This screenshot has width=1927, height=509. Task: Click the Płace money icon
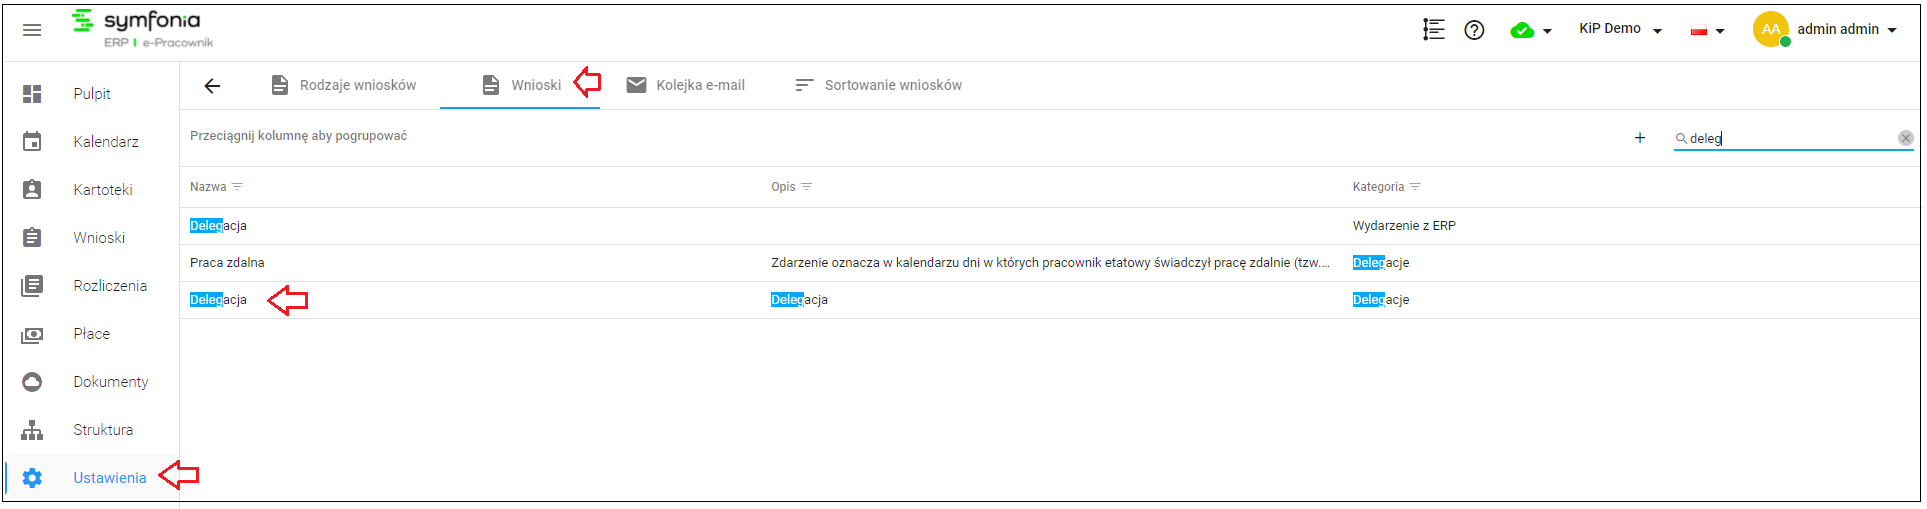[32, 334]
